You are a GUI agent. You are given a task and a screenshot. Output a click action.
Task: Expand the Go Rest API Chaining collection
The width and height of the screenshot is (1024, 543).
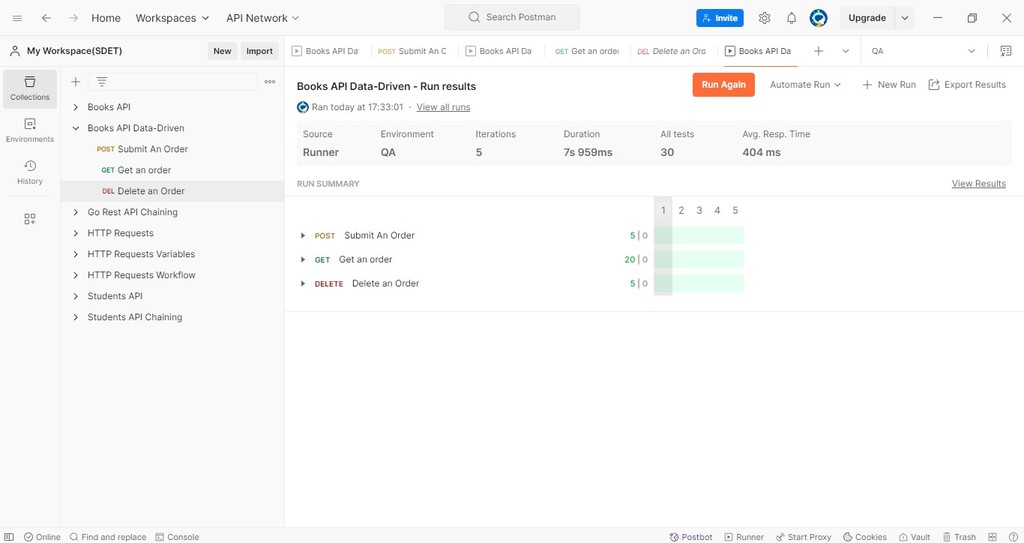click(76, 212)
